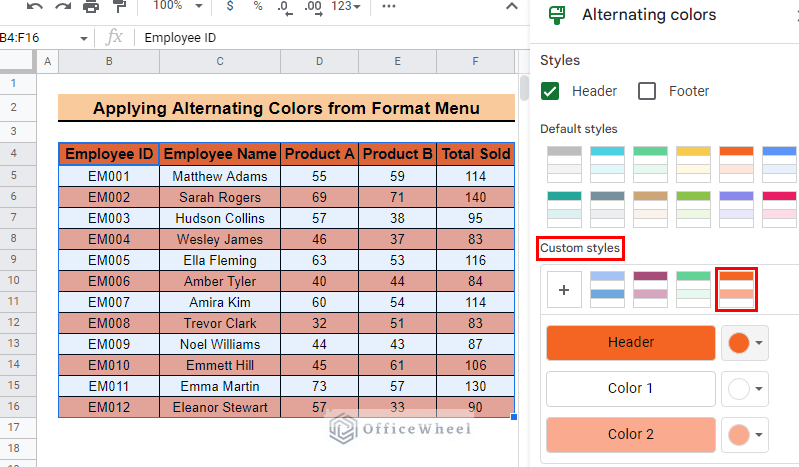Choose the yellow default style
Image resolution: width=799 pixels, height=467 pixels.
[x=693, y=164]
